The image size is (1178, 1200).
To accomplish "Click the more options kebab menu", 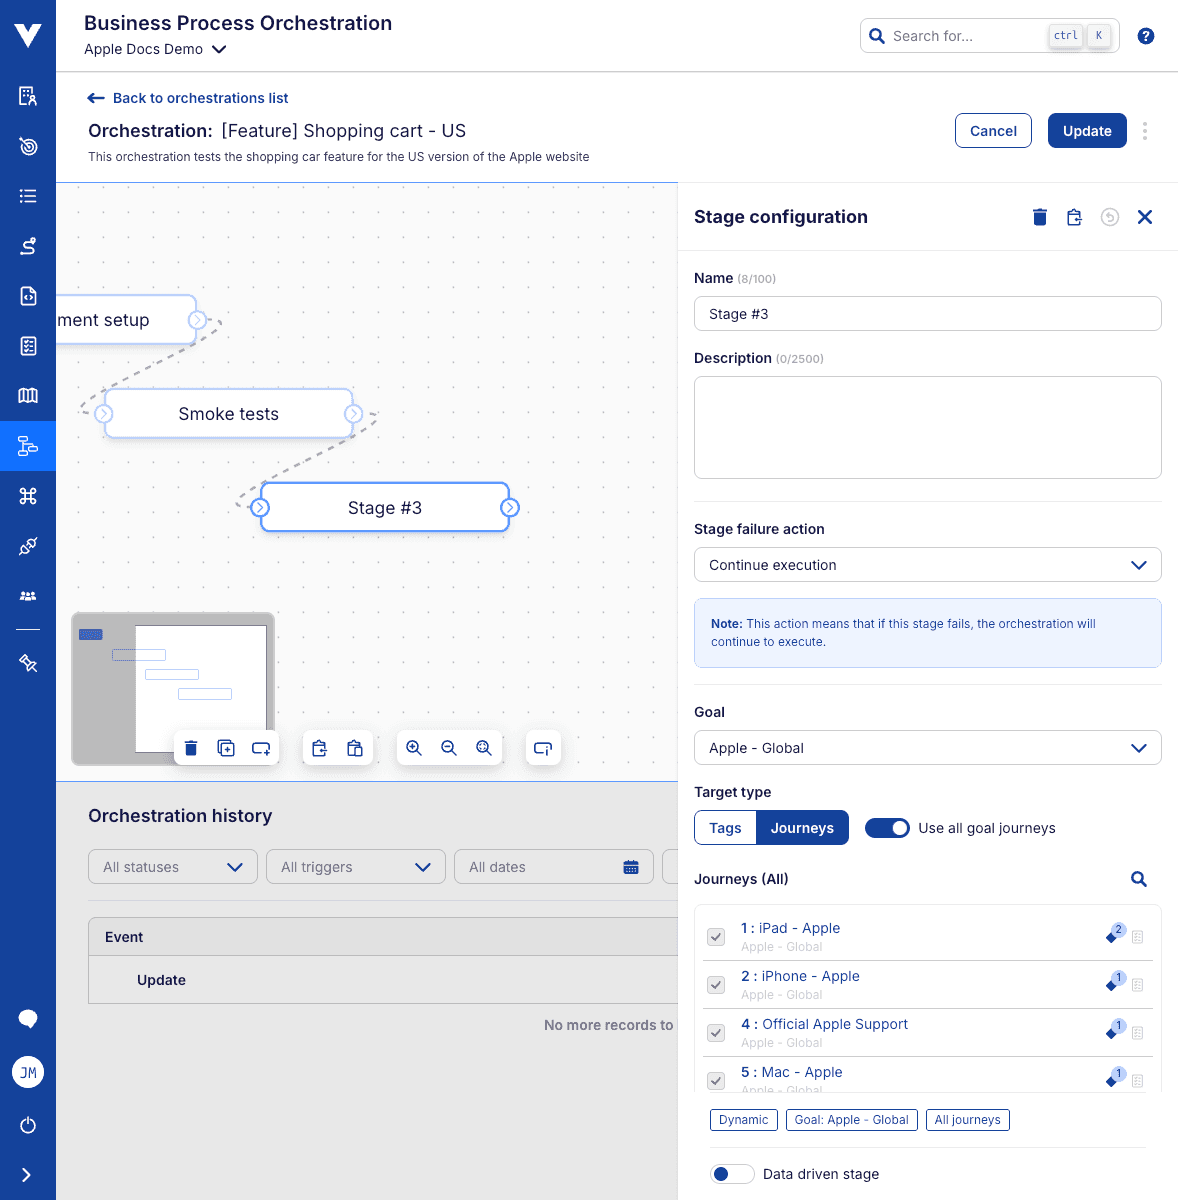I will [x=1145, y=131].
